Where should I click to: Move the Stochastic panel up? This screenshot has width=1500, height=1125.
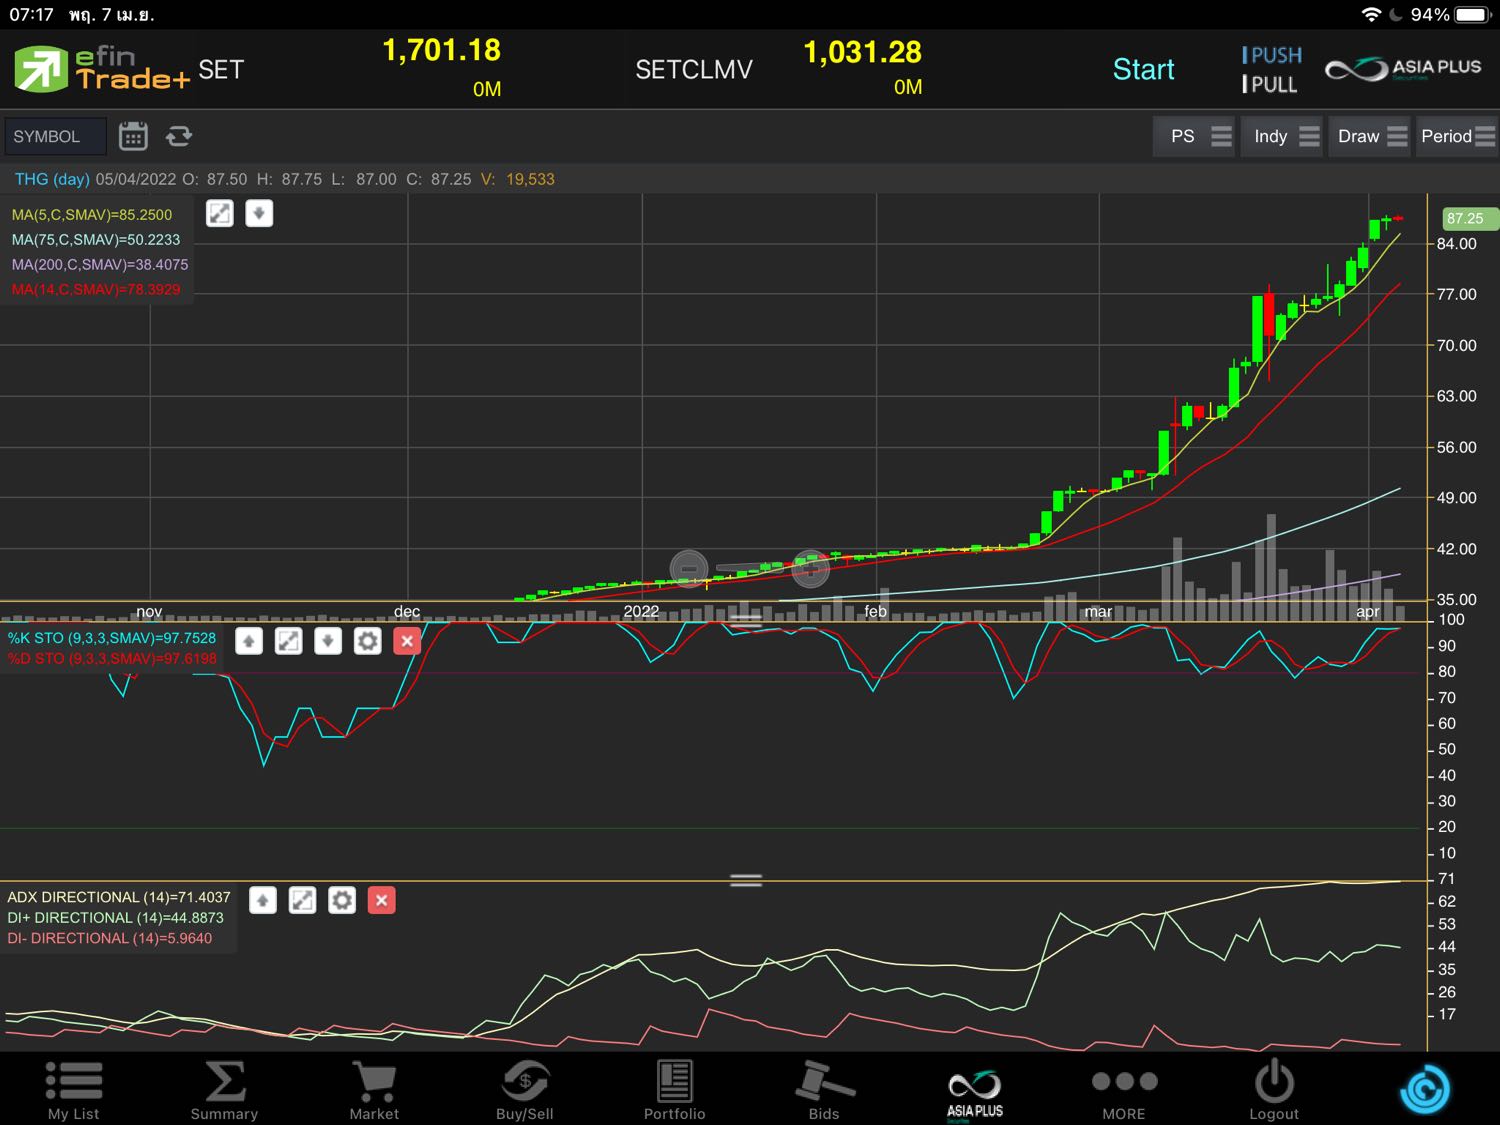[249, 641]
